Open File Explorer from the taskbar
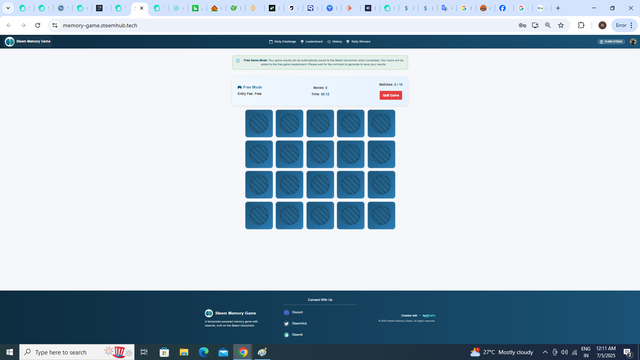 pyautogui.click(x=184, y=352)
